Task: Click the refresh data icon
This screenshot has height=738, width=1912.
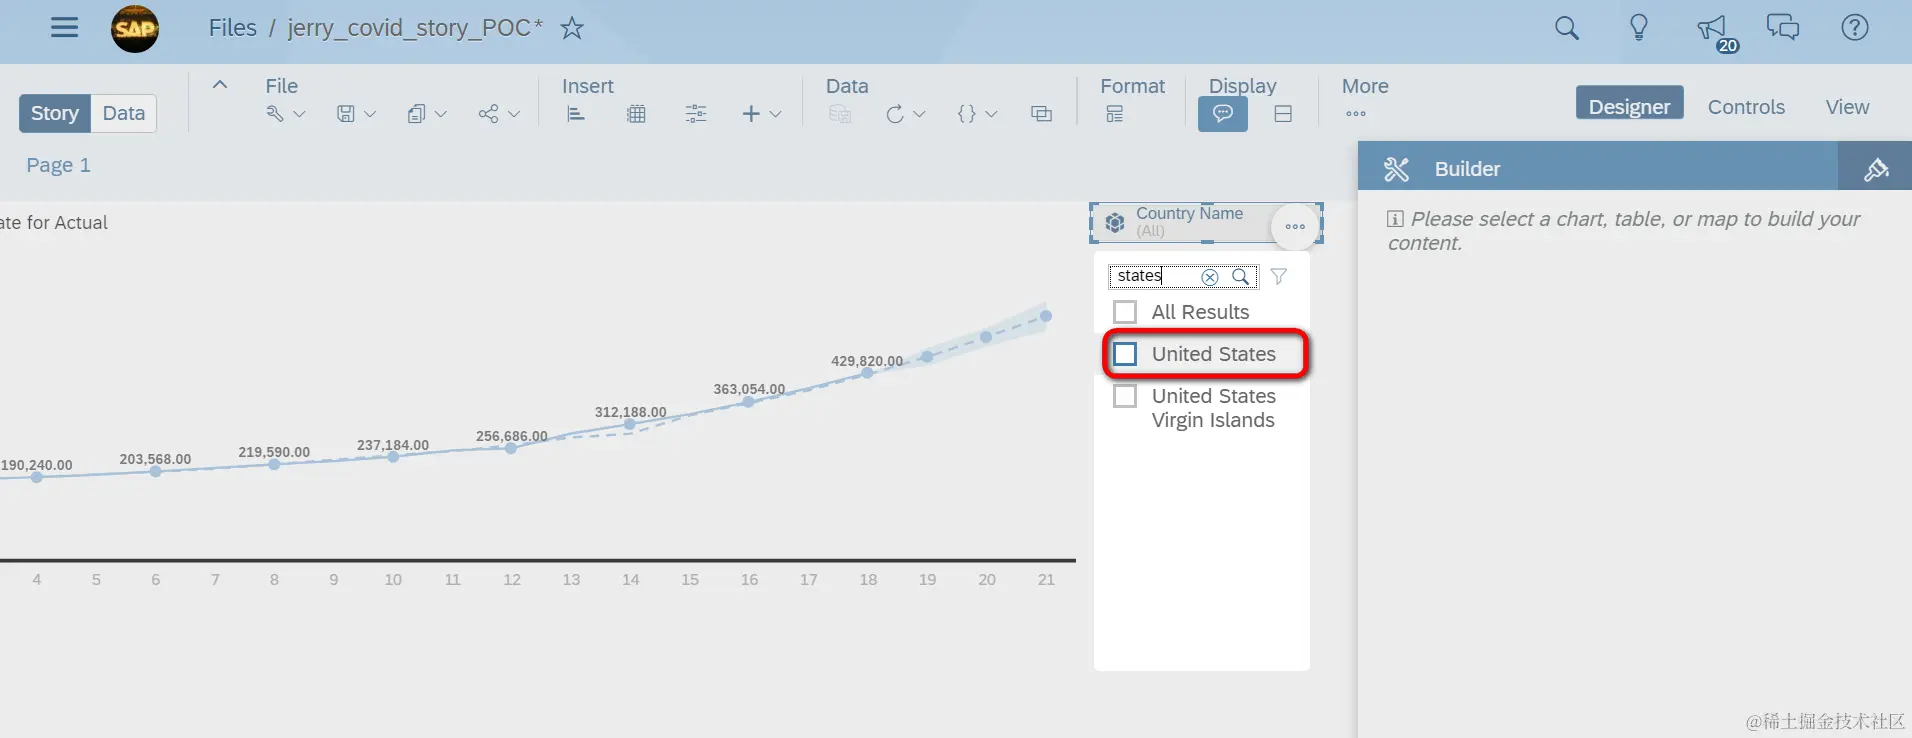Action: point(895,114)
